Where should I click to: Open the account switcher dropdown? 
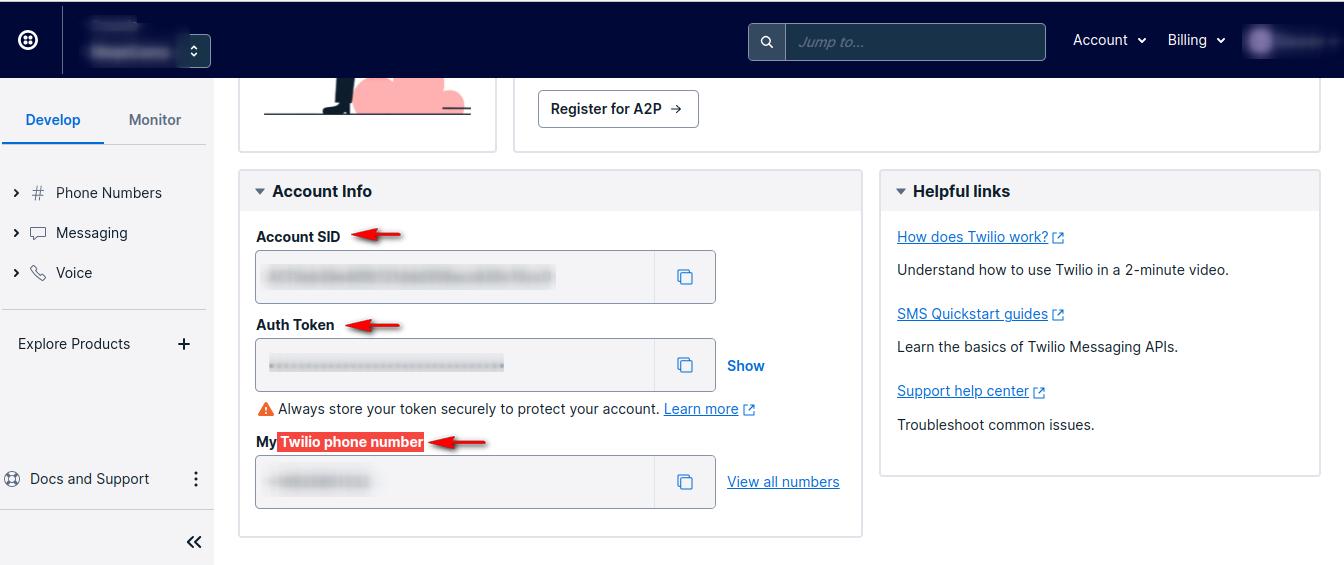194,51
